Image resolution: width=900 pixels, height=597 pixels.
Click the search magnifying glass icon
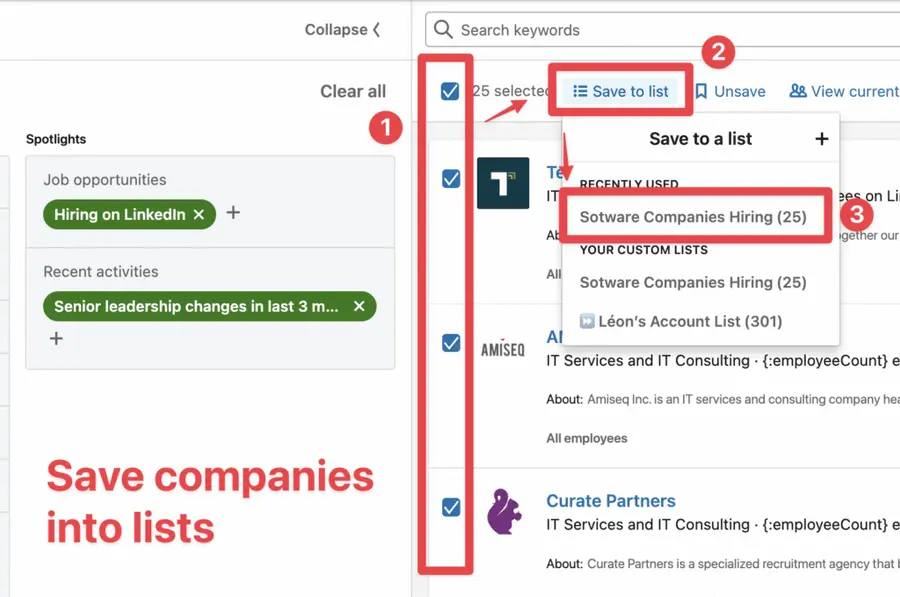pos(442,30)
